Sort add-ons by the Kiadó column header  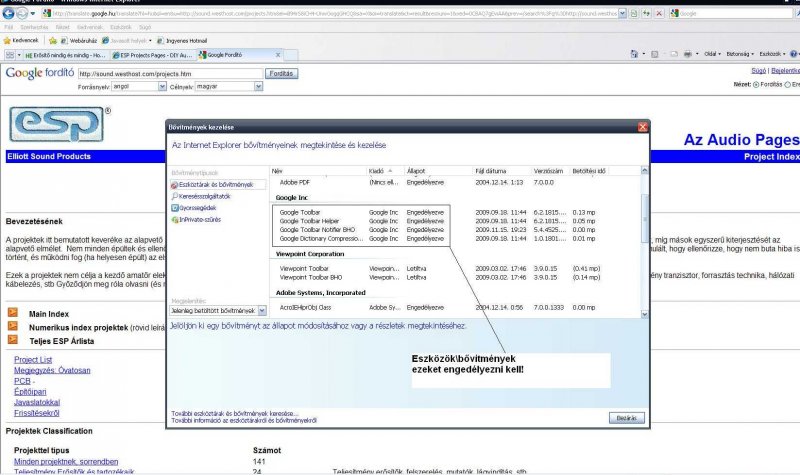pyautogui.click(x=385, y=171)
